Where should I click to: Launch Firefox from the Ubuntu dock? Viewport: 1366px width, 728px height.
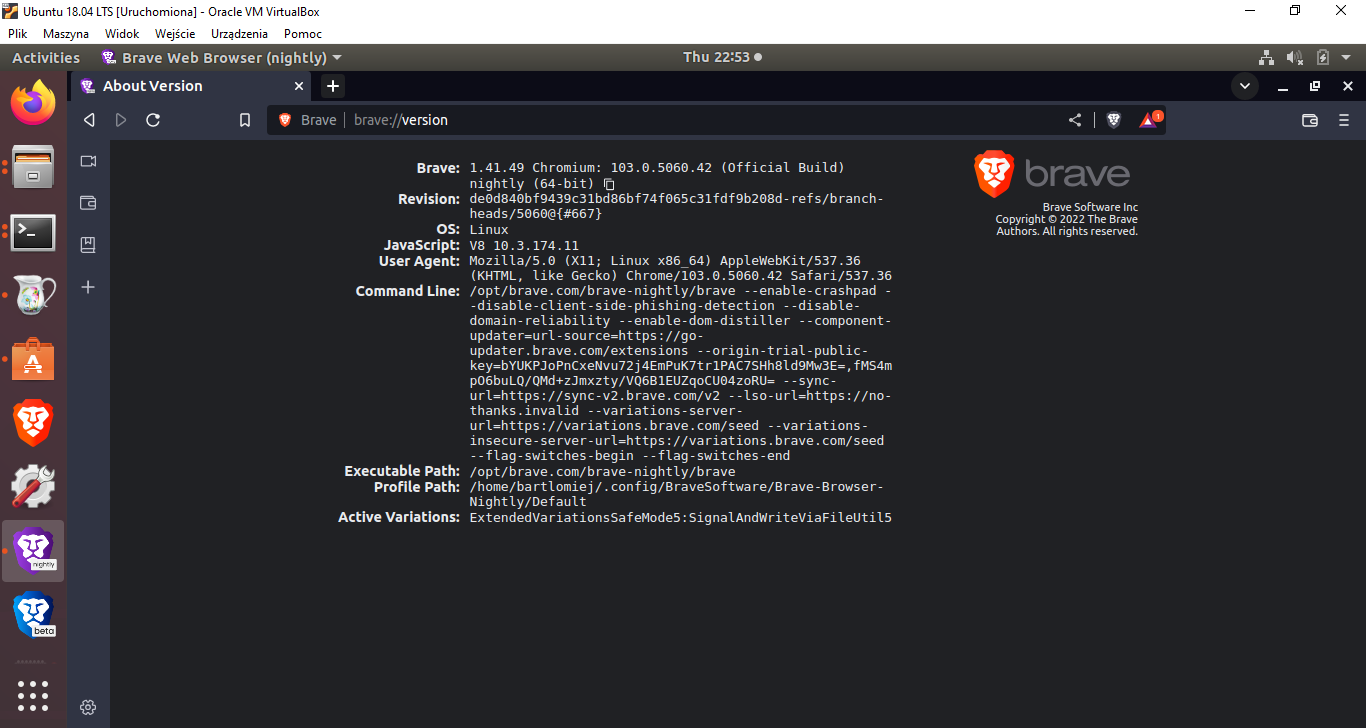(x=32, y=103)
